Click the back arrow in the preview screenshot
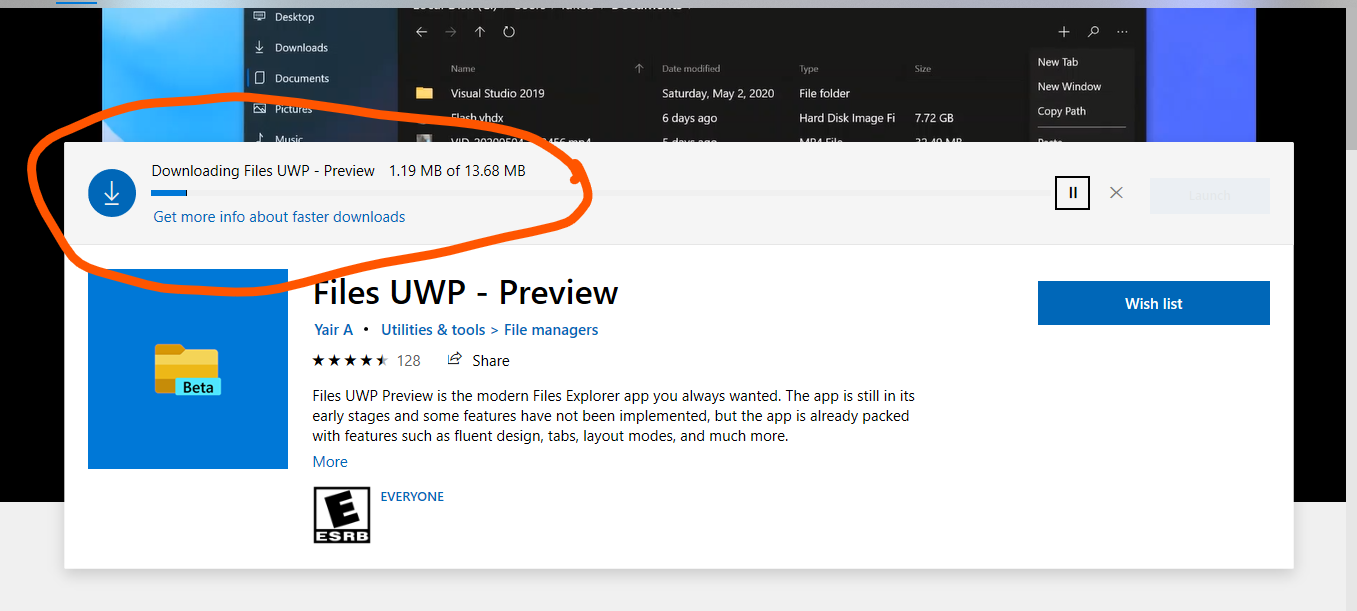The width and height of the screenshot is (1357, 611). tap(422, 32)
